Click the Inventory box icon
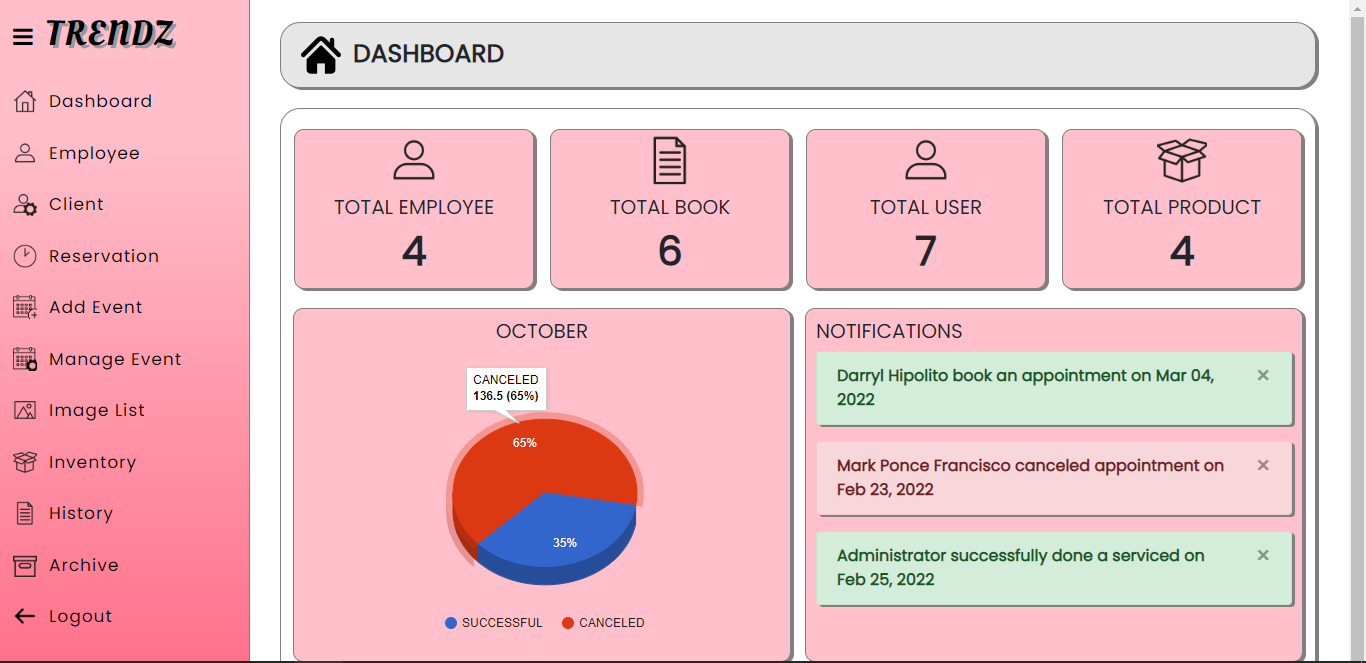Viewport: 1366px width, 663px height. pos(24,461)
